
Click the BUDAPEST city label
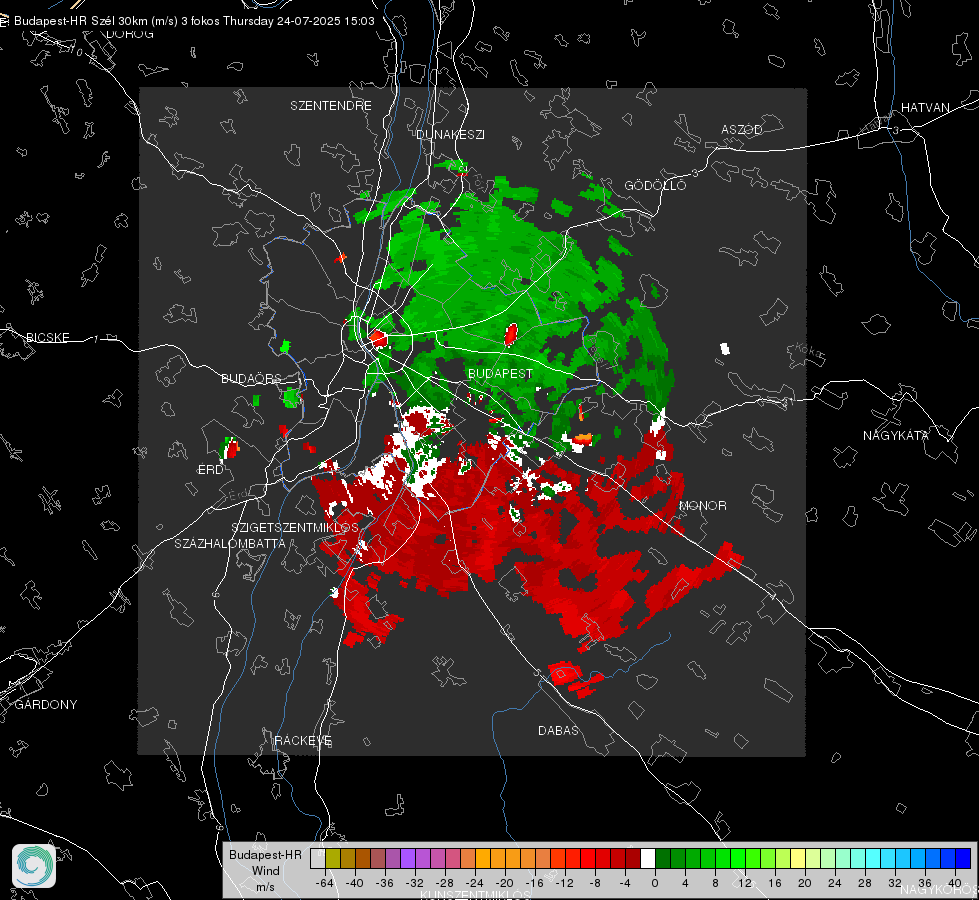click(500, 373)
